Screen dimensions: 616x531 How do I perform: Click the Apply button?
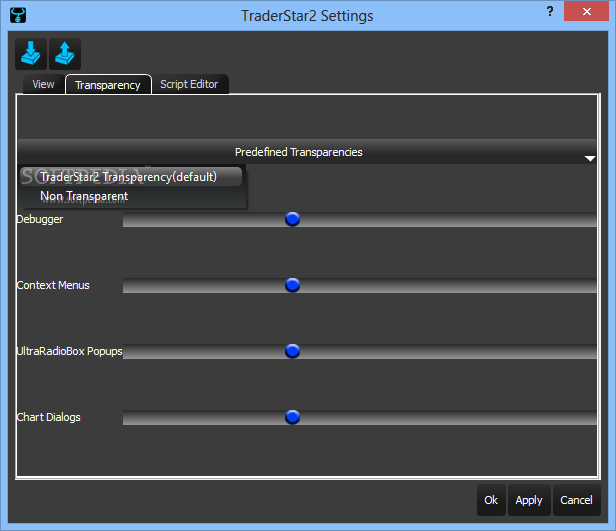pyautogui.click(x=529, y=500)
